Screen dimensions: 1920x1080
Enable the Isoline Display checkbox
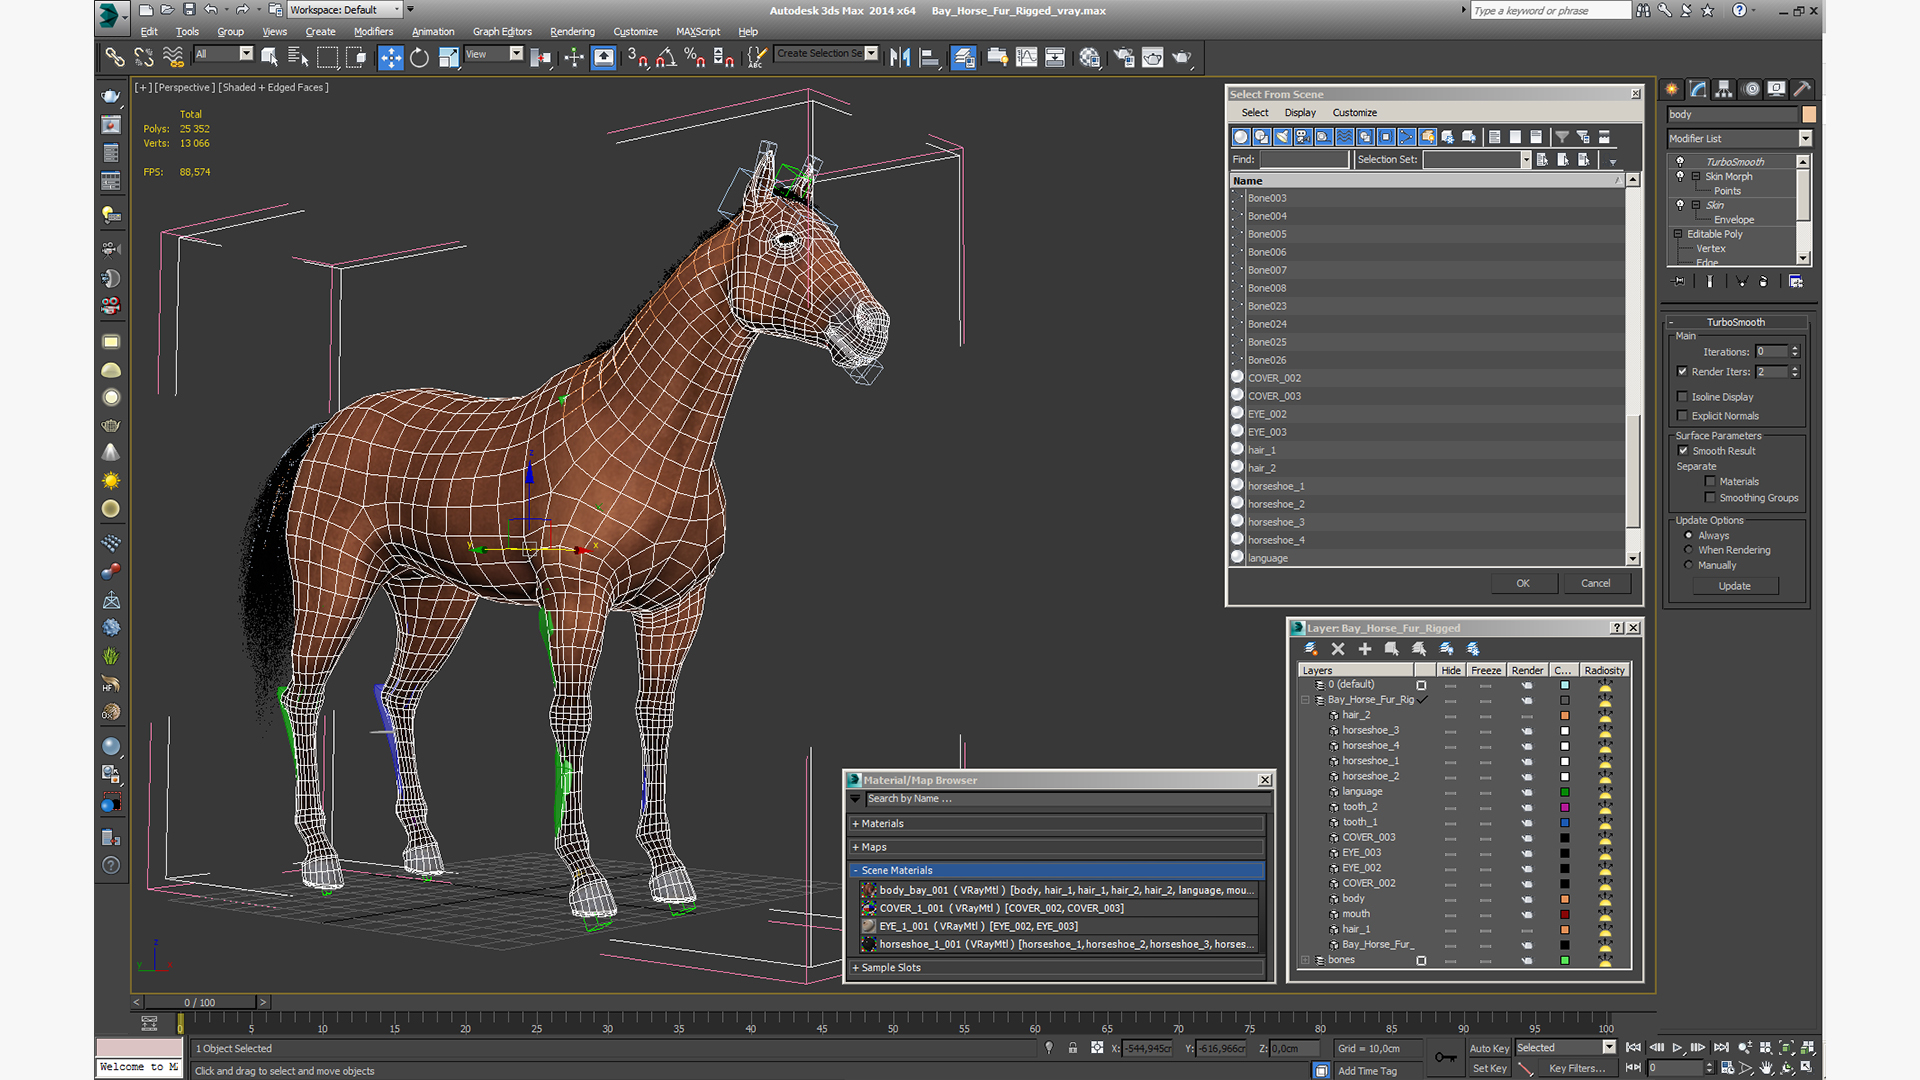1682,397
